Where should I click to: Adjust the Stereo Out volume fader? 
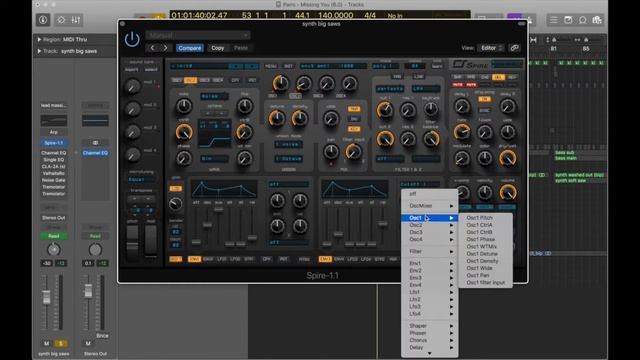[x=88, y=291]
